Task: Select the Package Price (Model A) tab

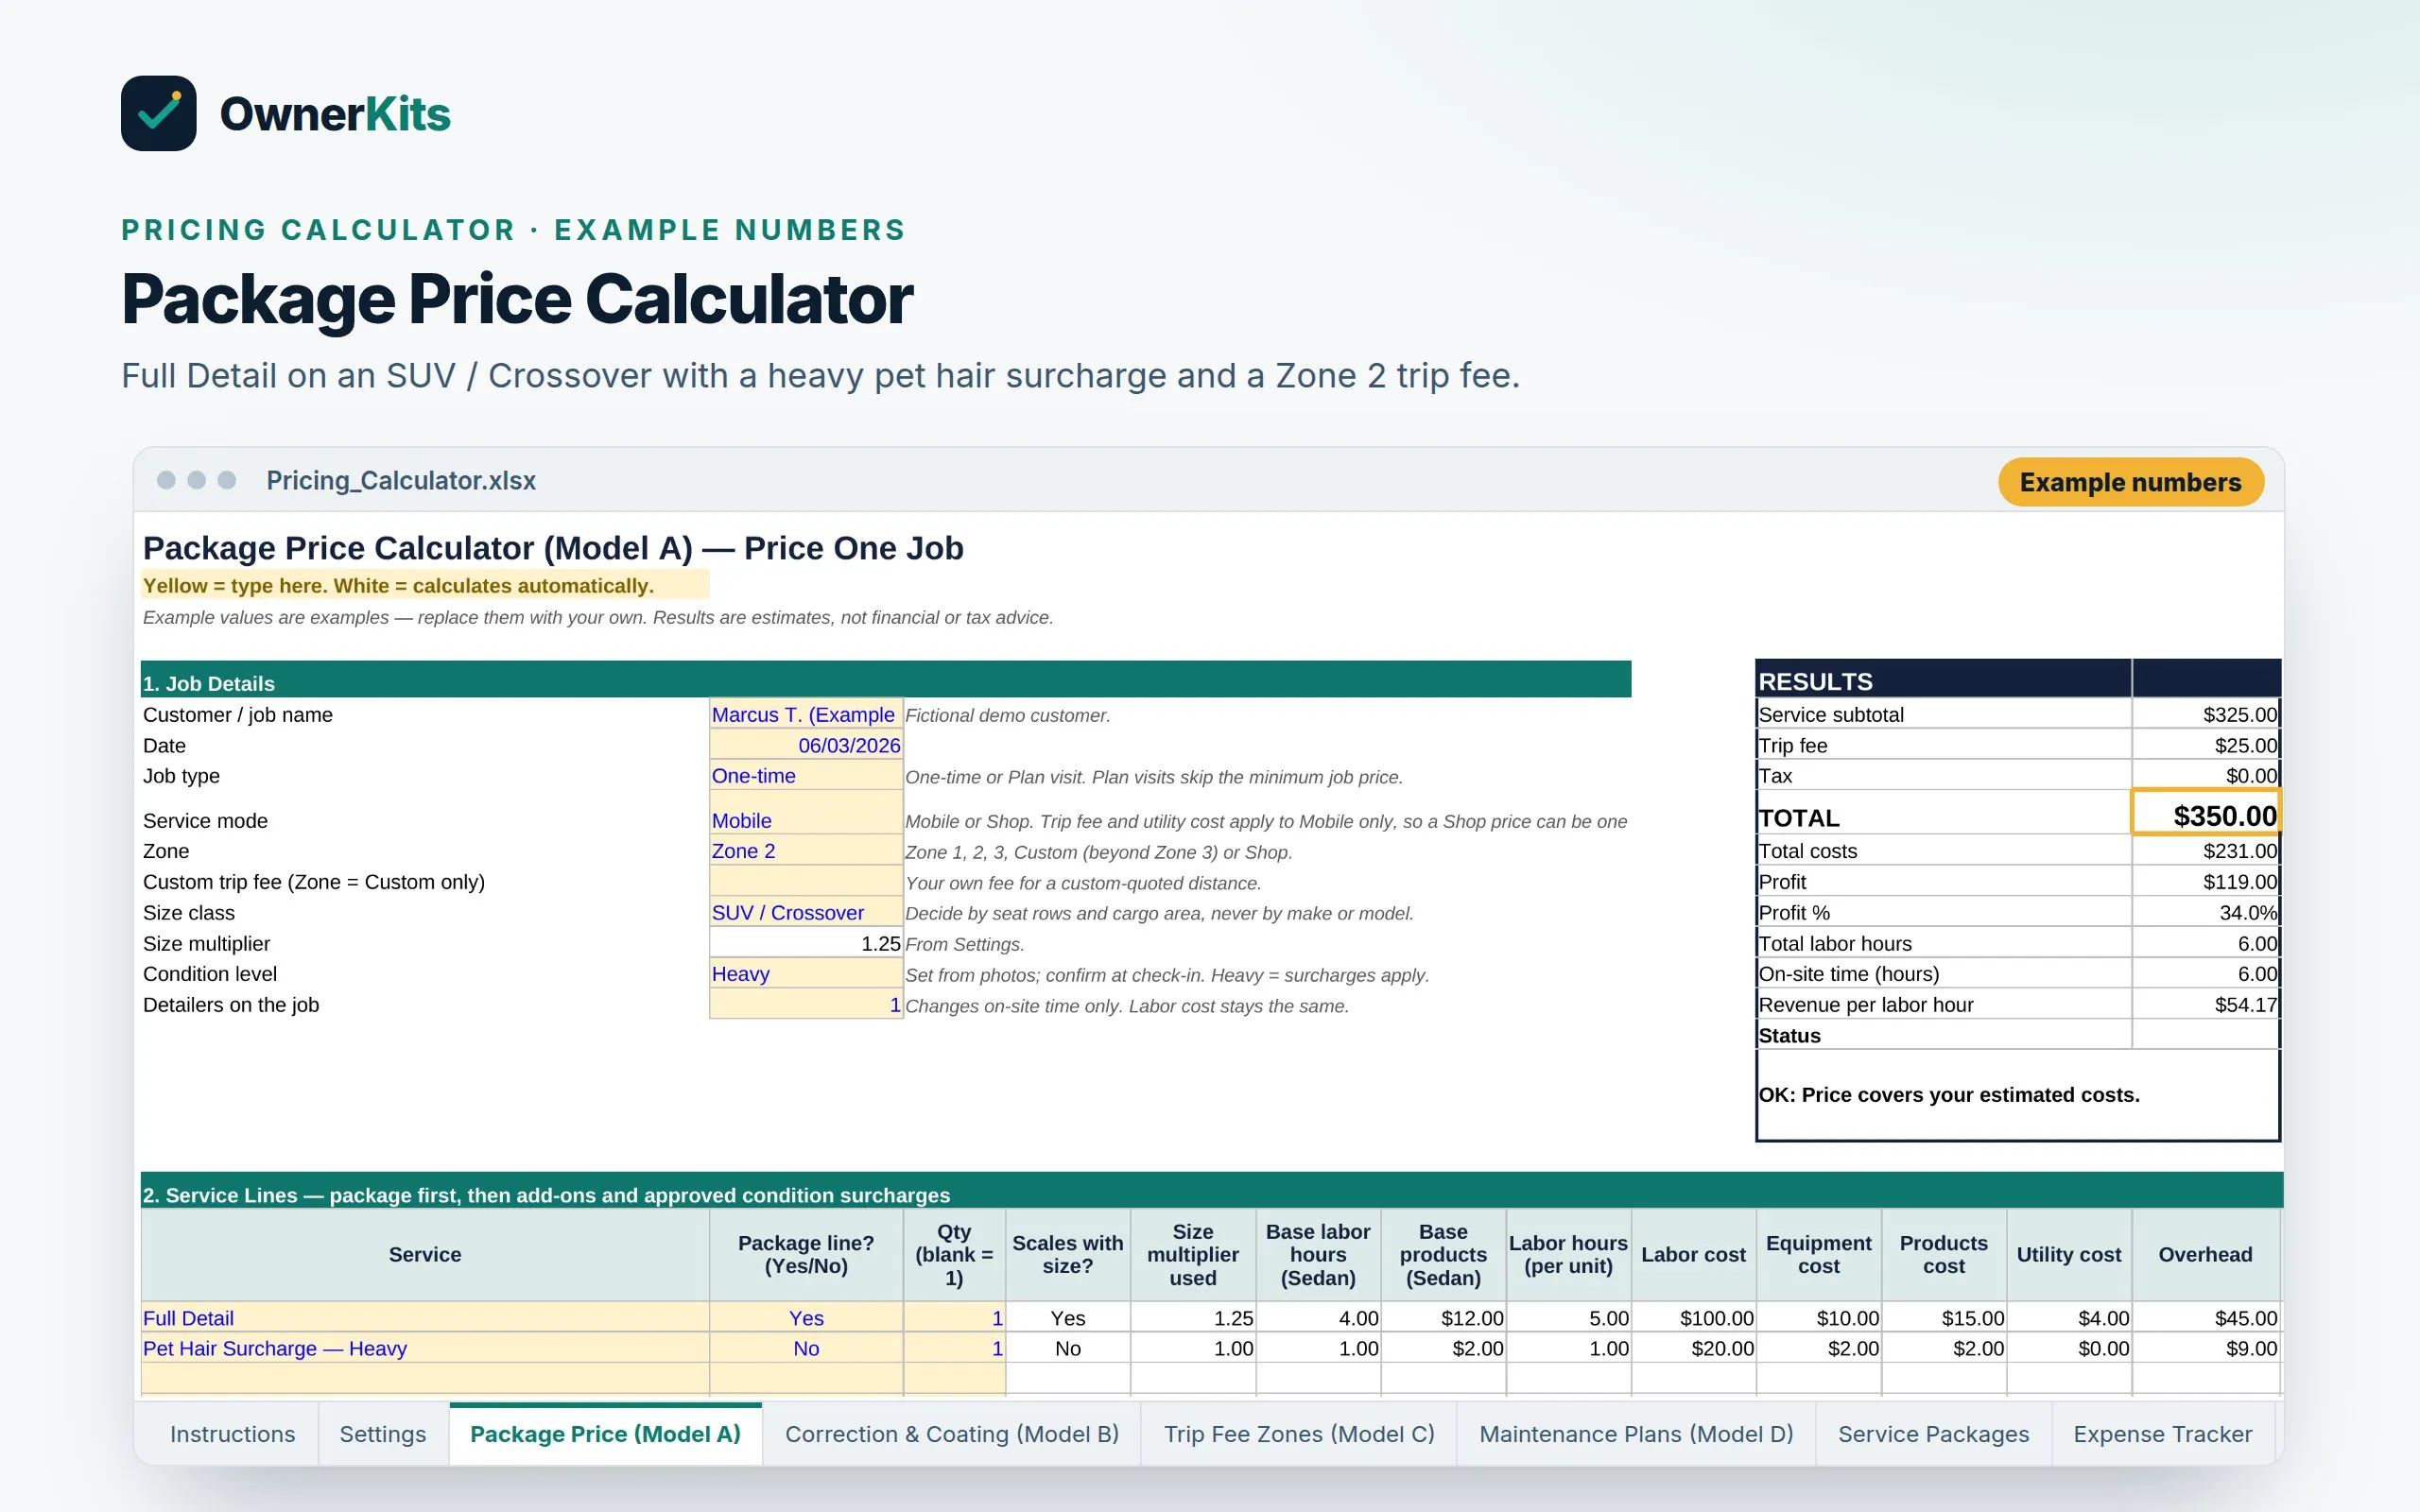Action: (605, 1434)
